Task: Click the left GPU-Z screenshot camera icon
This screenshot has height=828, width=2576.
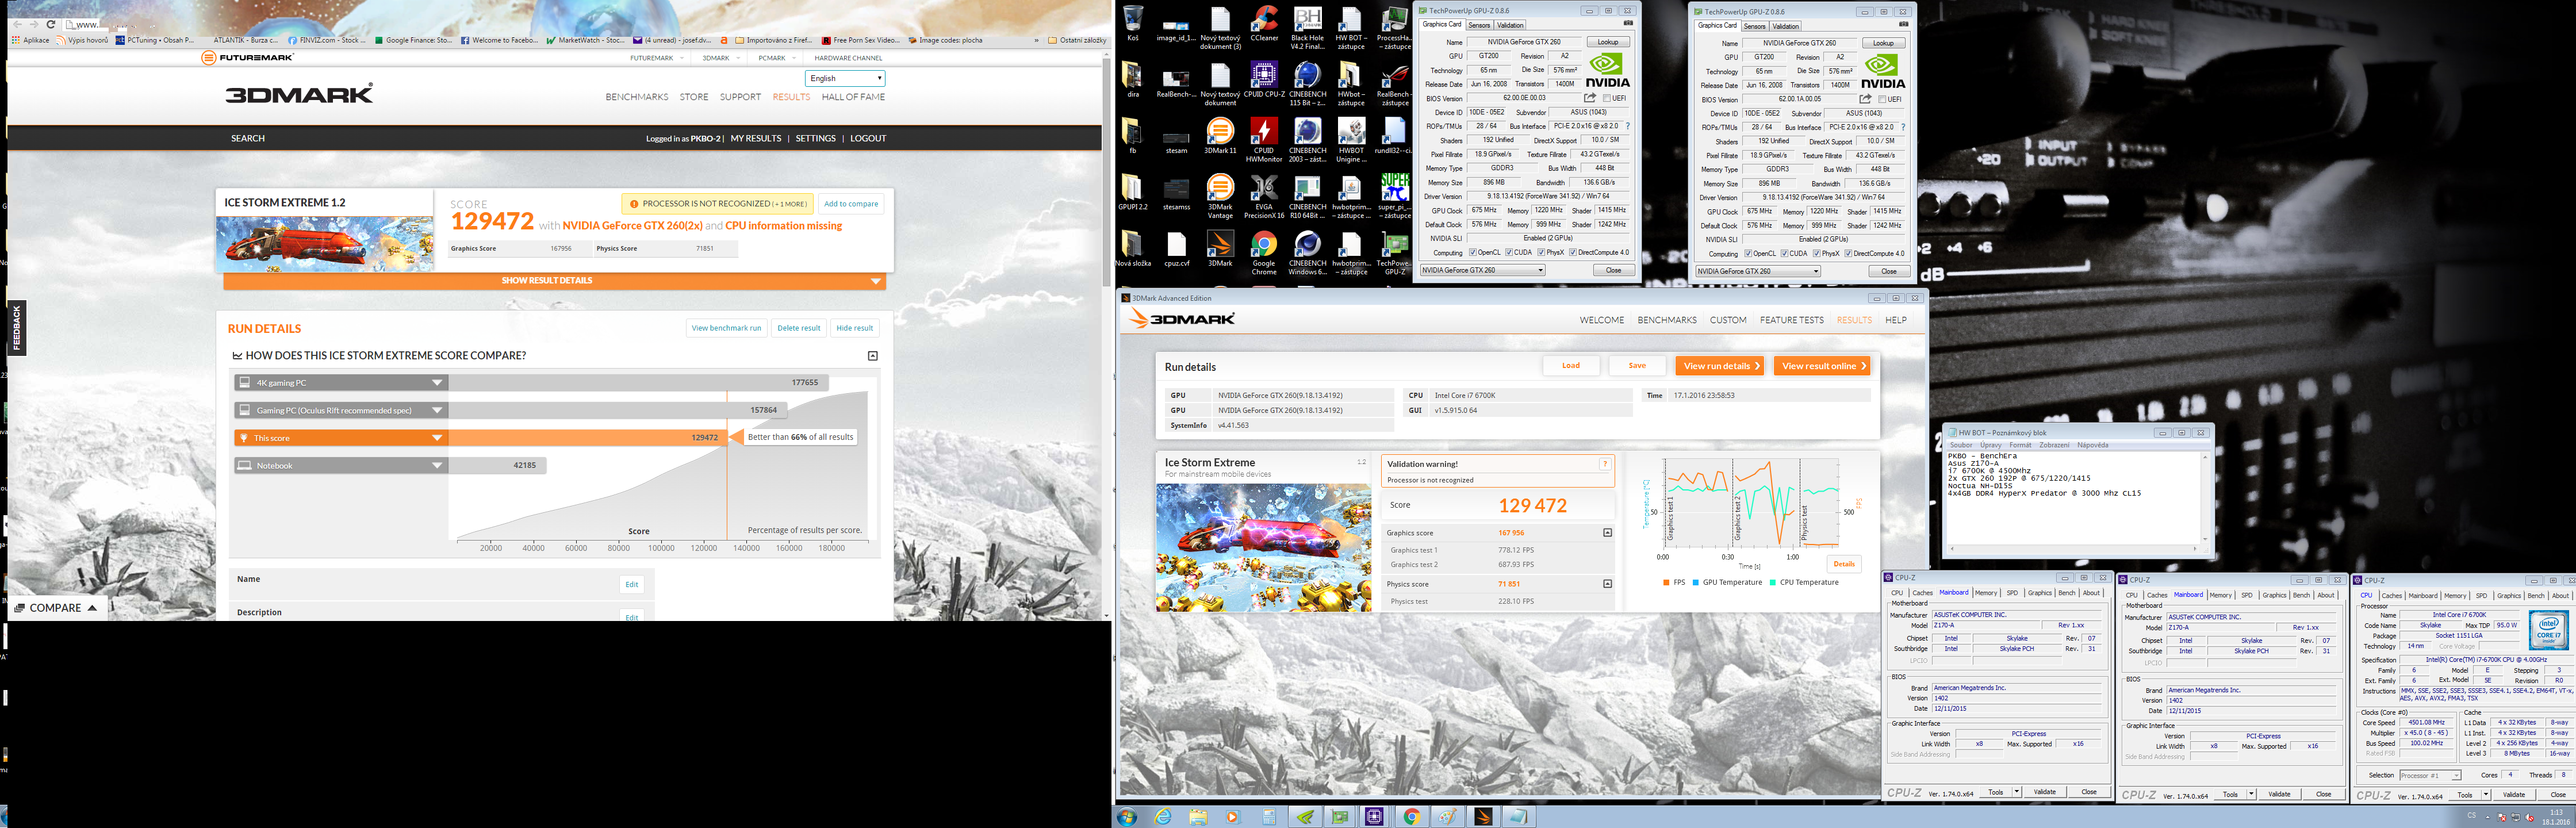Action: 1628,24
